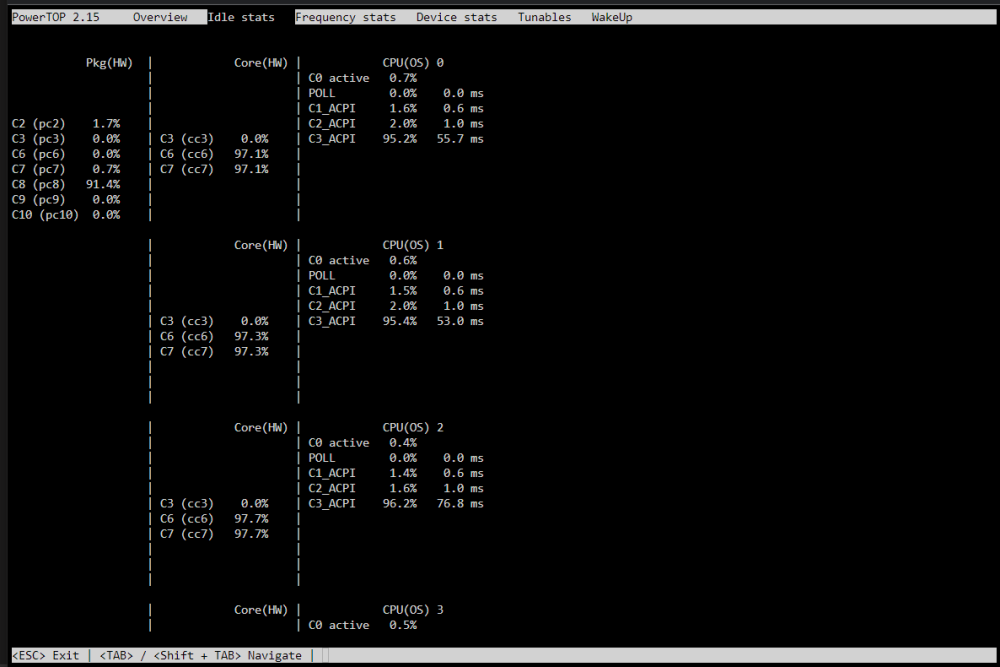
Task: Select the C6 (pc6) package row
Action: click(x=66, y=154)
